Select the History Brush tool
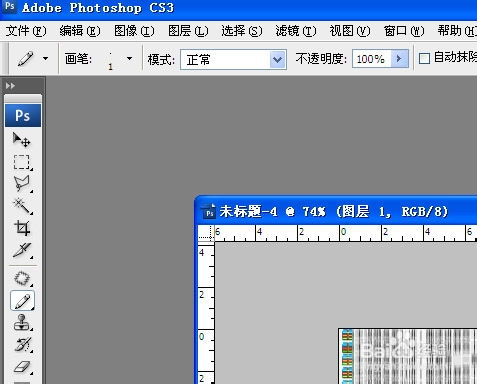 pos(22,345)
